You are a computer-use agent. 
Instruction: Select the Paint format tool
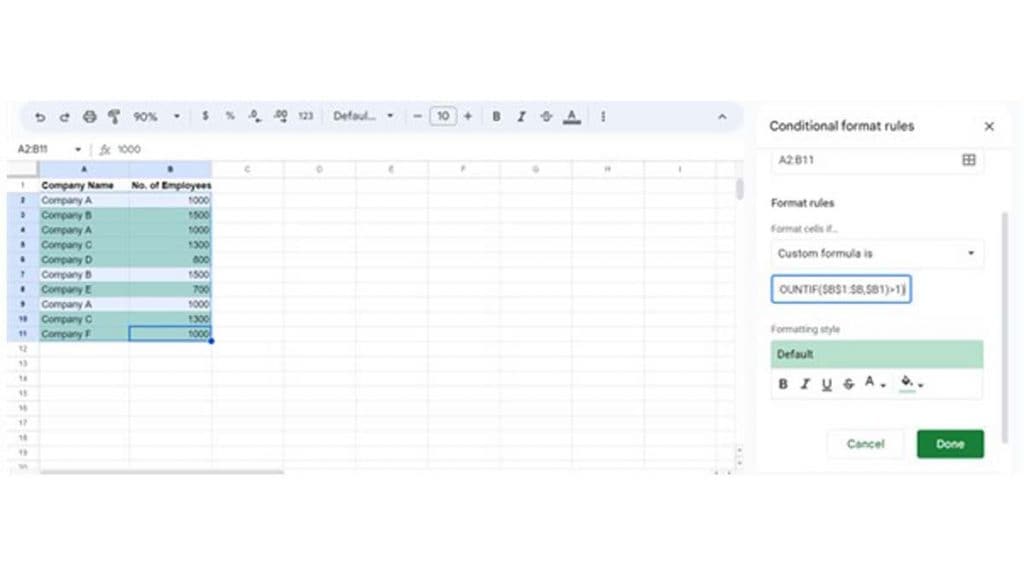114,116
